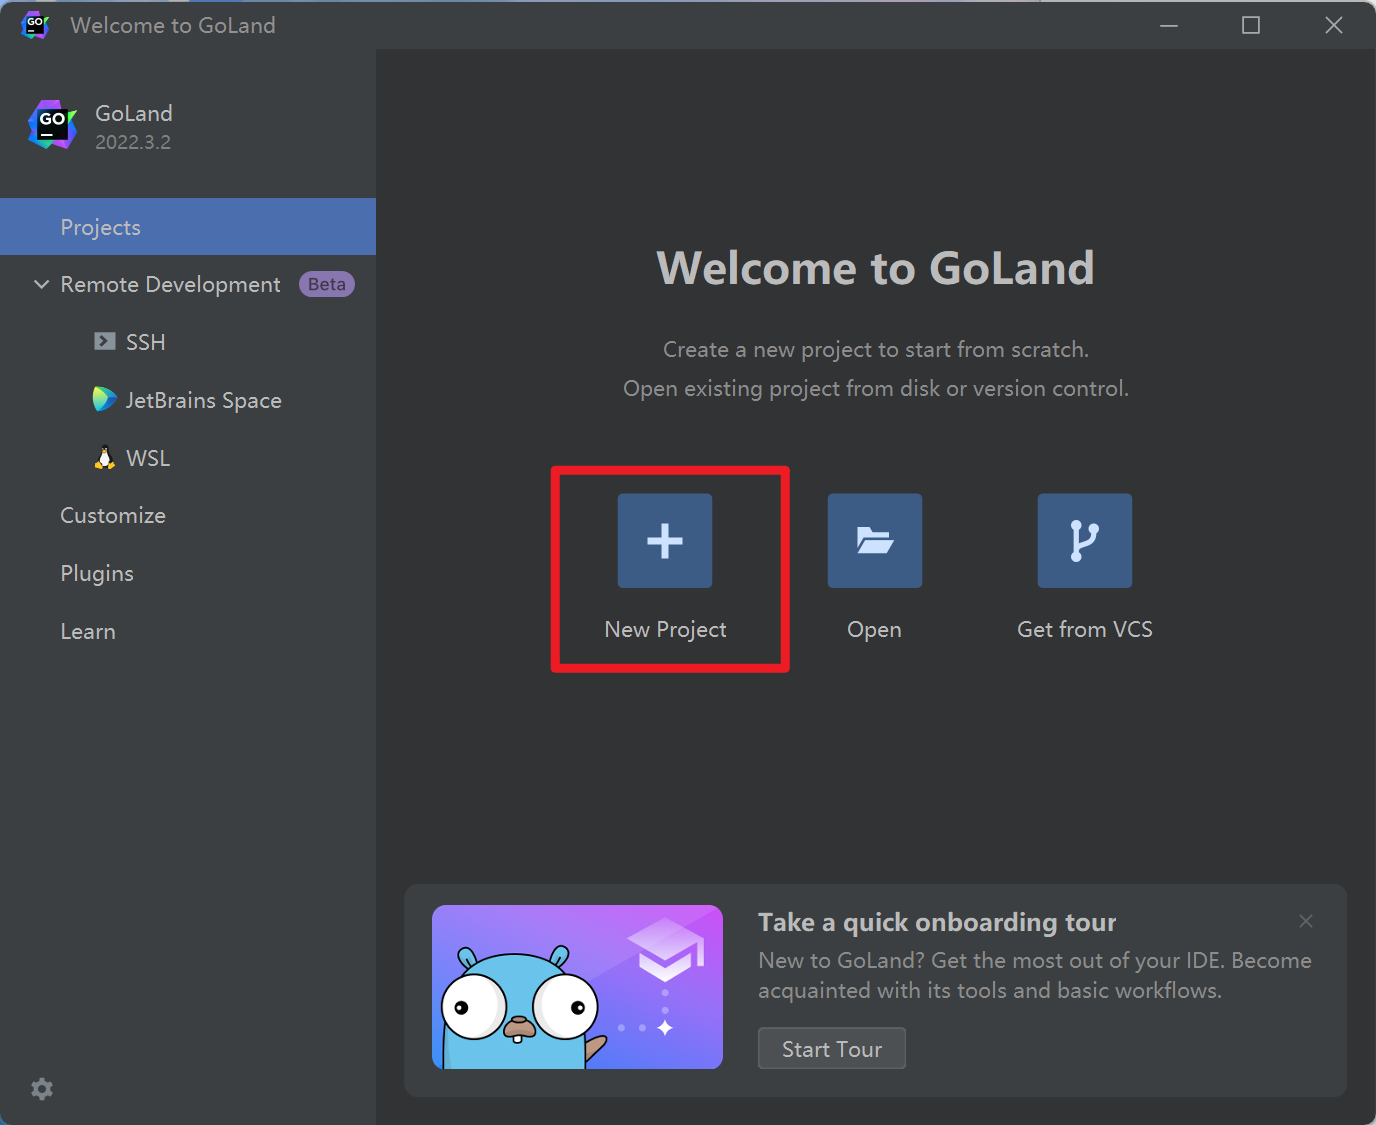Click the GoLand icon in the title bar
1376x1125 pixels.
(x=35, y=25)
